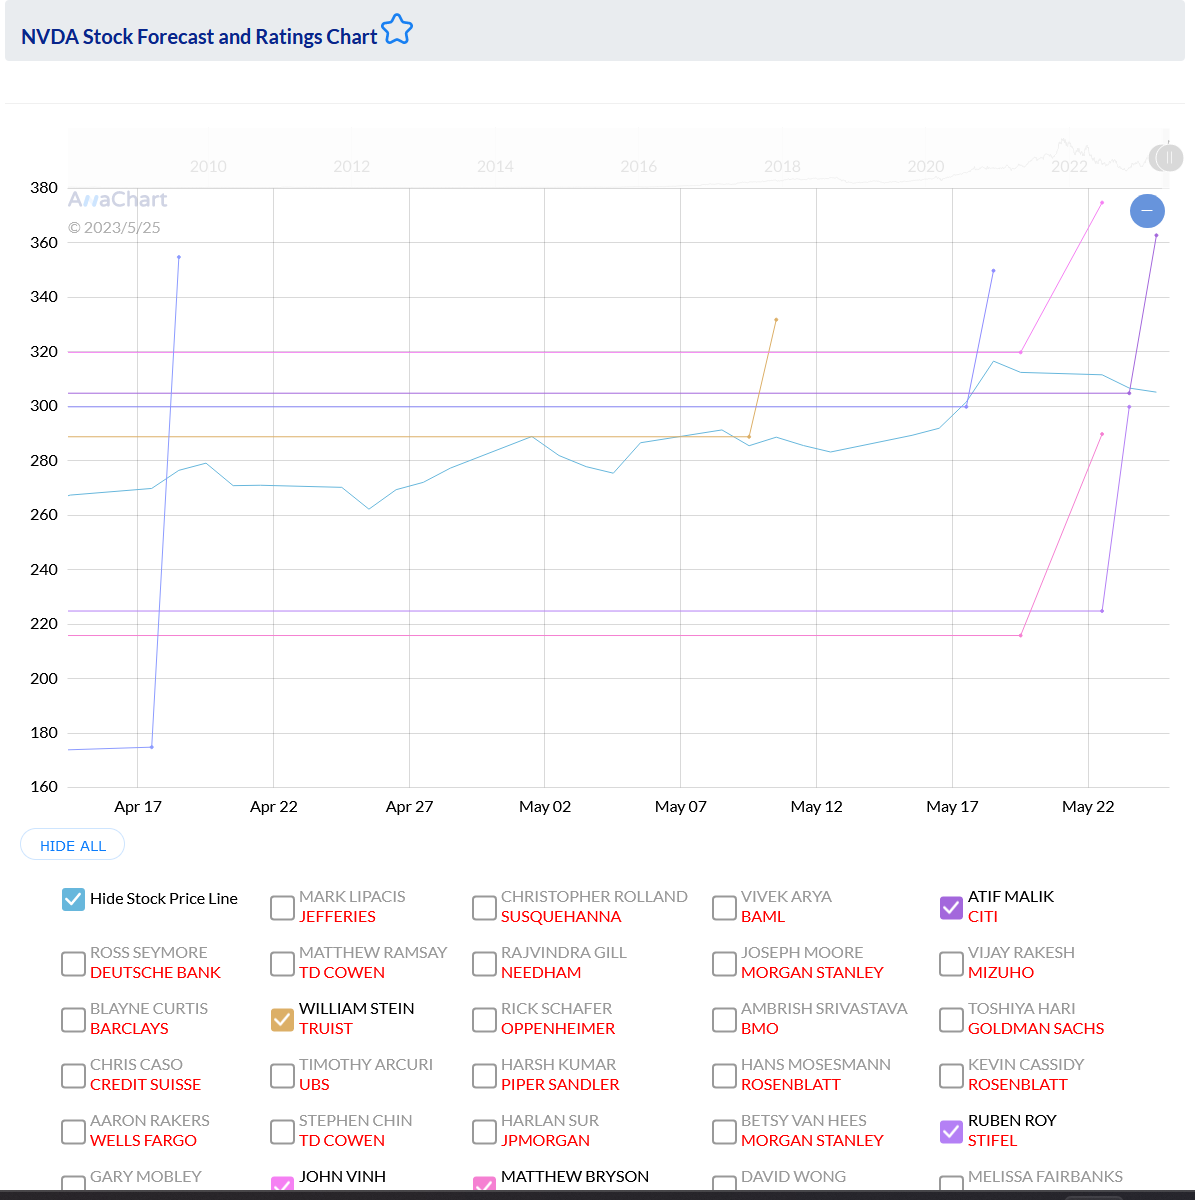Click the HIDE ALL button
Image resolution: width=1195 pixels, height=1200 pixels.
pos(72,845)
